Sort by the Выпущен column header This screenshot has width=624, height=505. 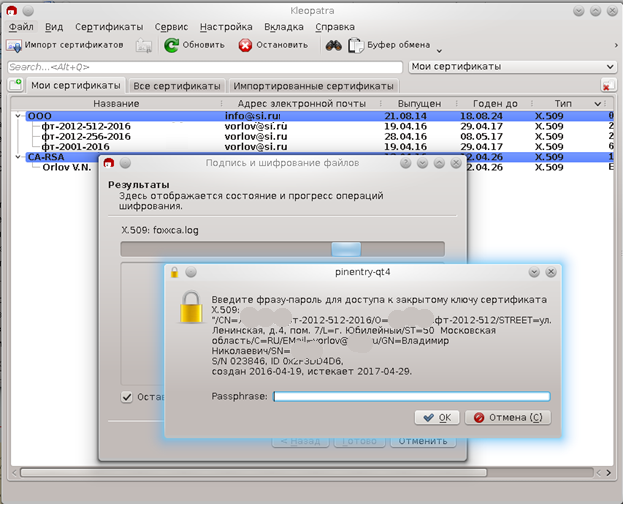[x=419, y=103]
